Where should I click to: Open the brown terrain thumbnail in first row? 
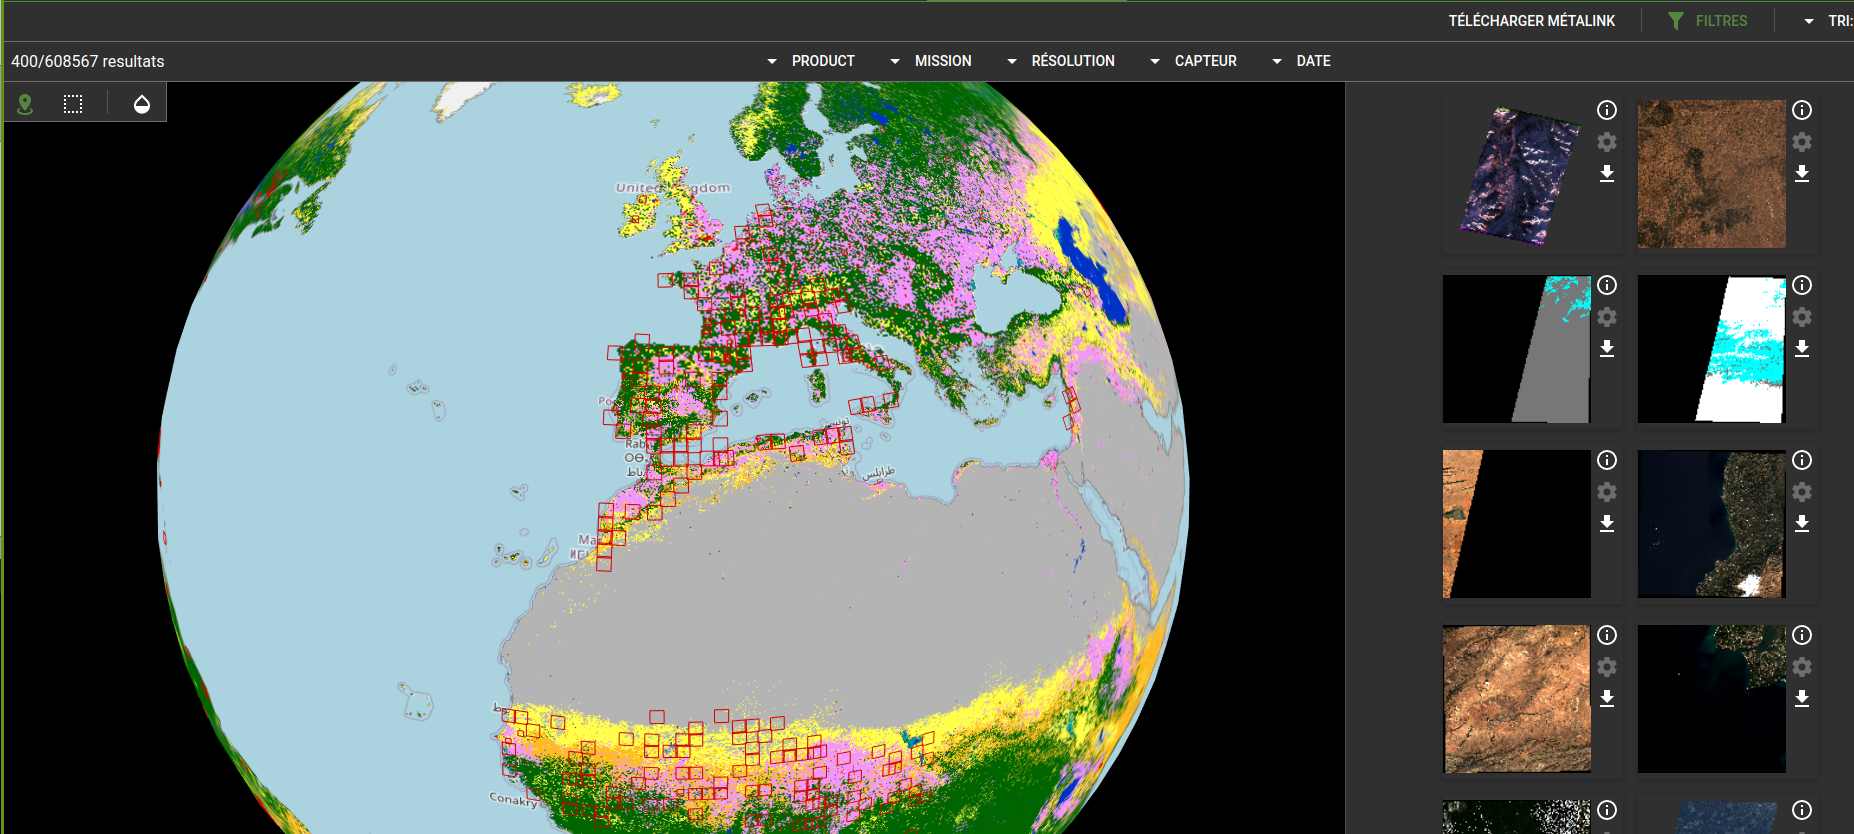1712,174
